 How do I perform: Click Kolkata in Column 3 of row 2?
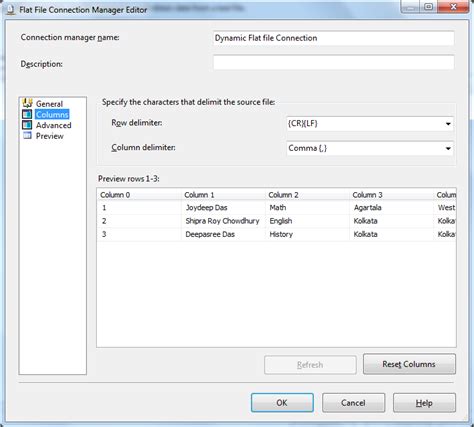[x=392, y=221]
